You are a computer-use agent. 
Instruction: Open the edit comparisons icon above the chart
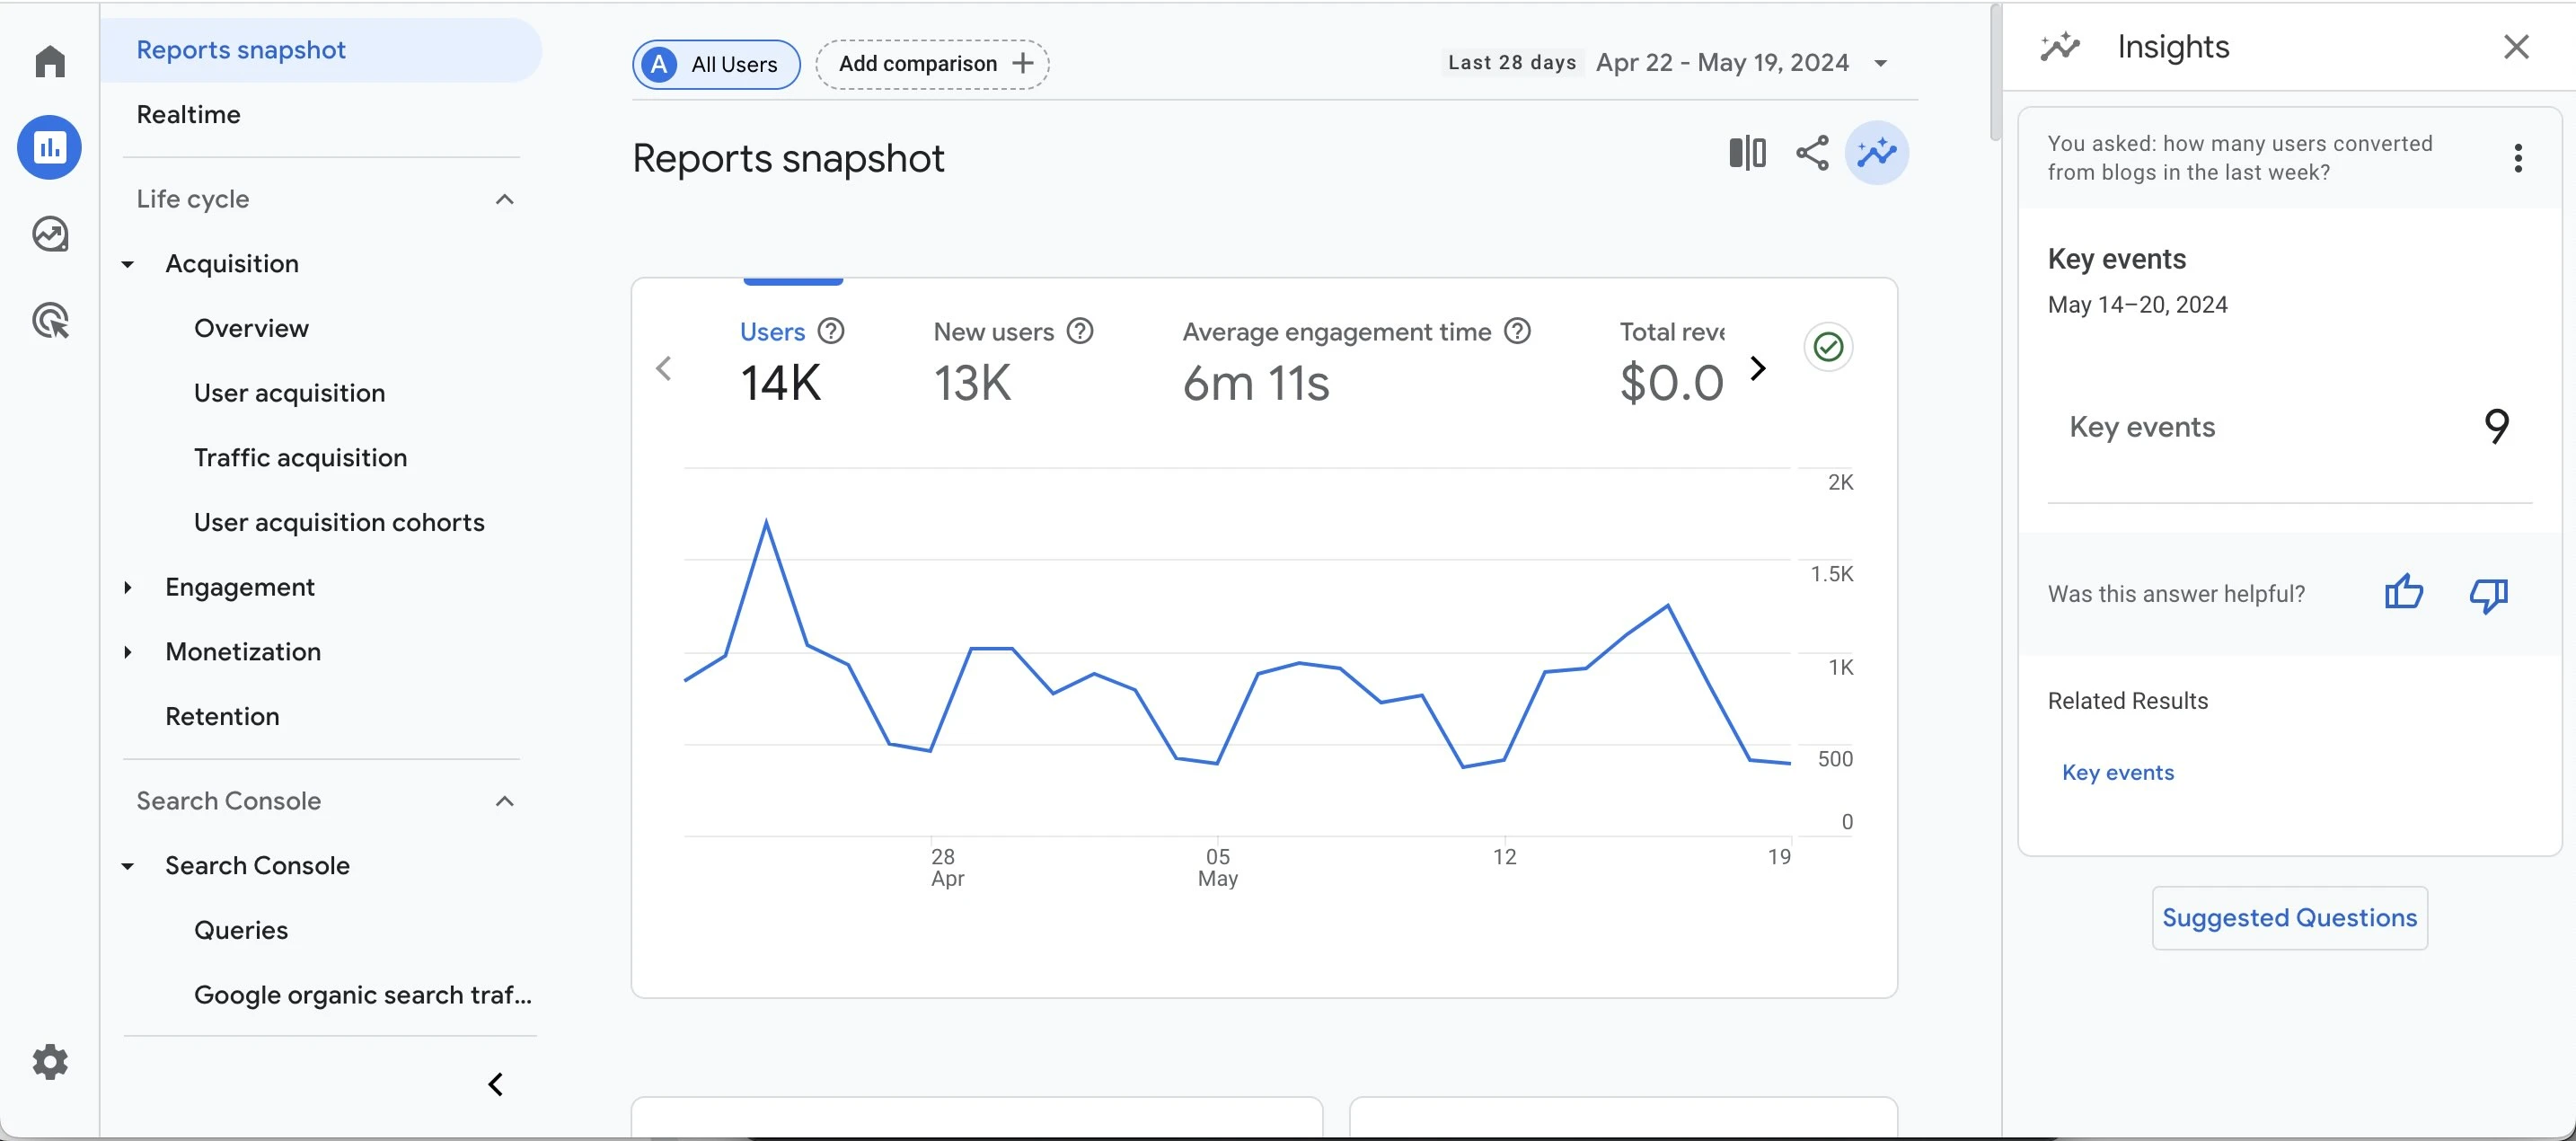1746,152
